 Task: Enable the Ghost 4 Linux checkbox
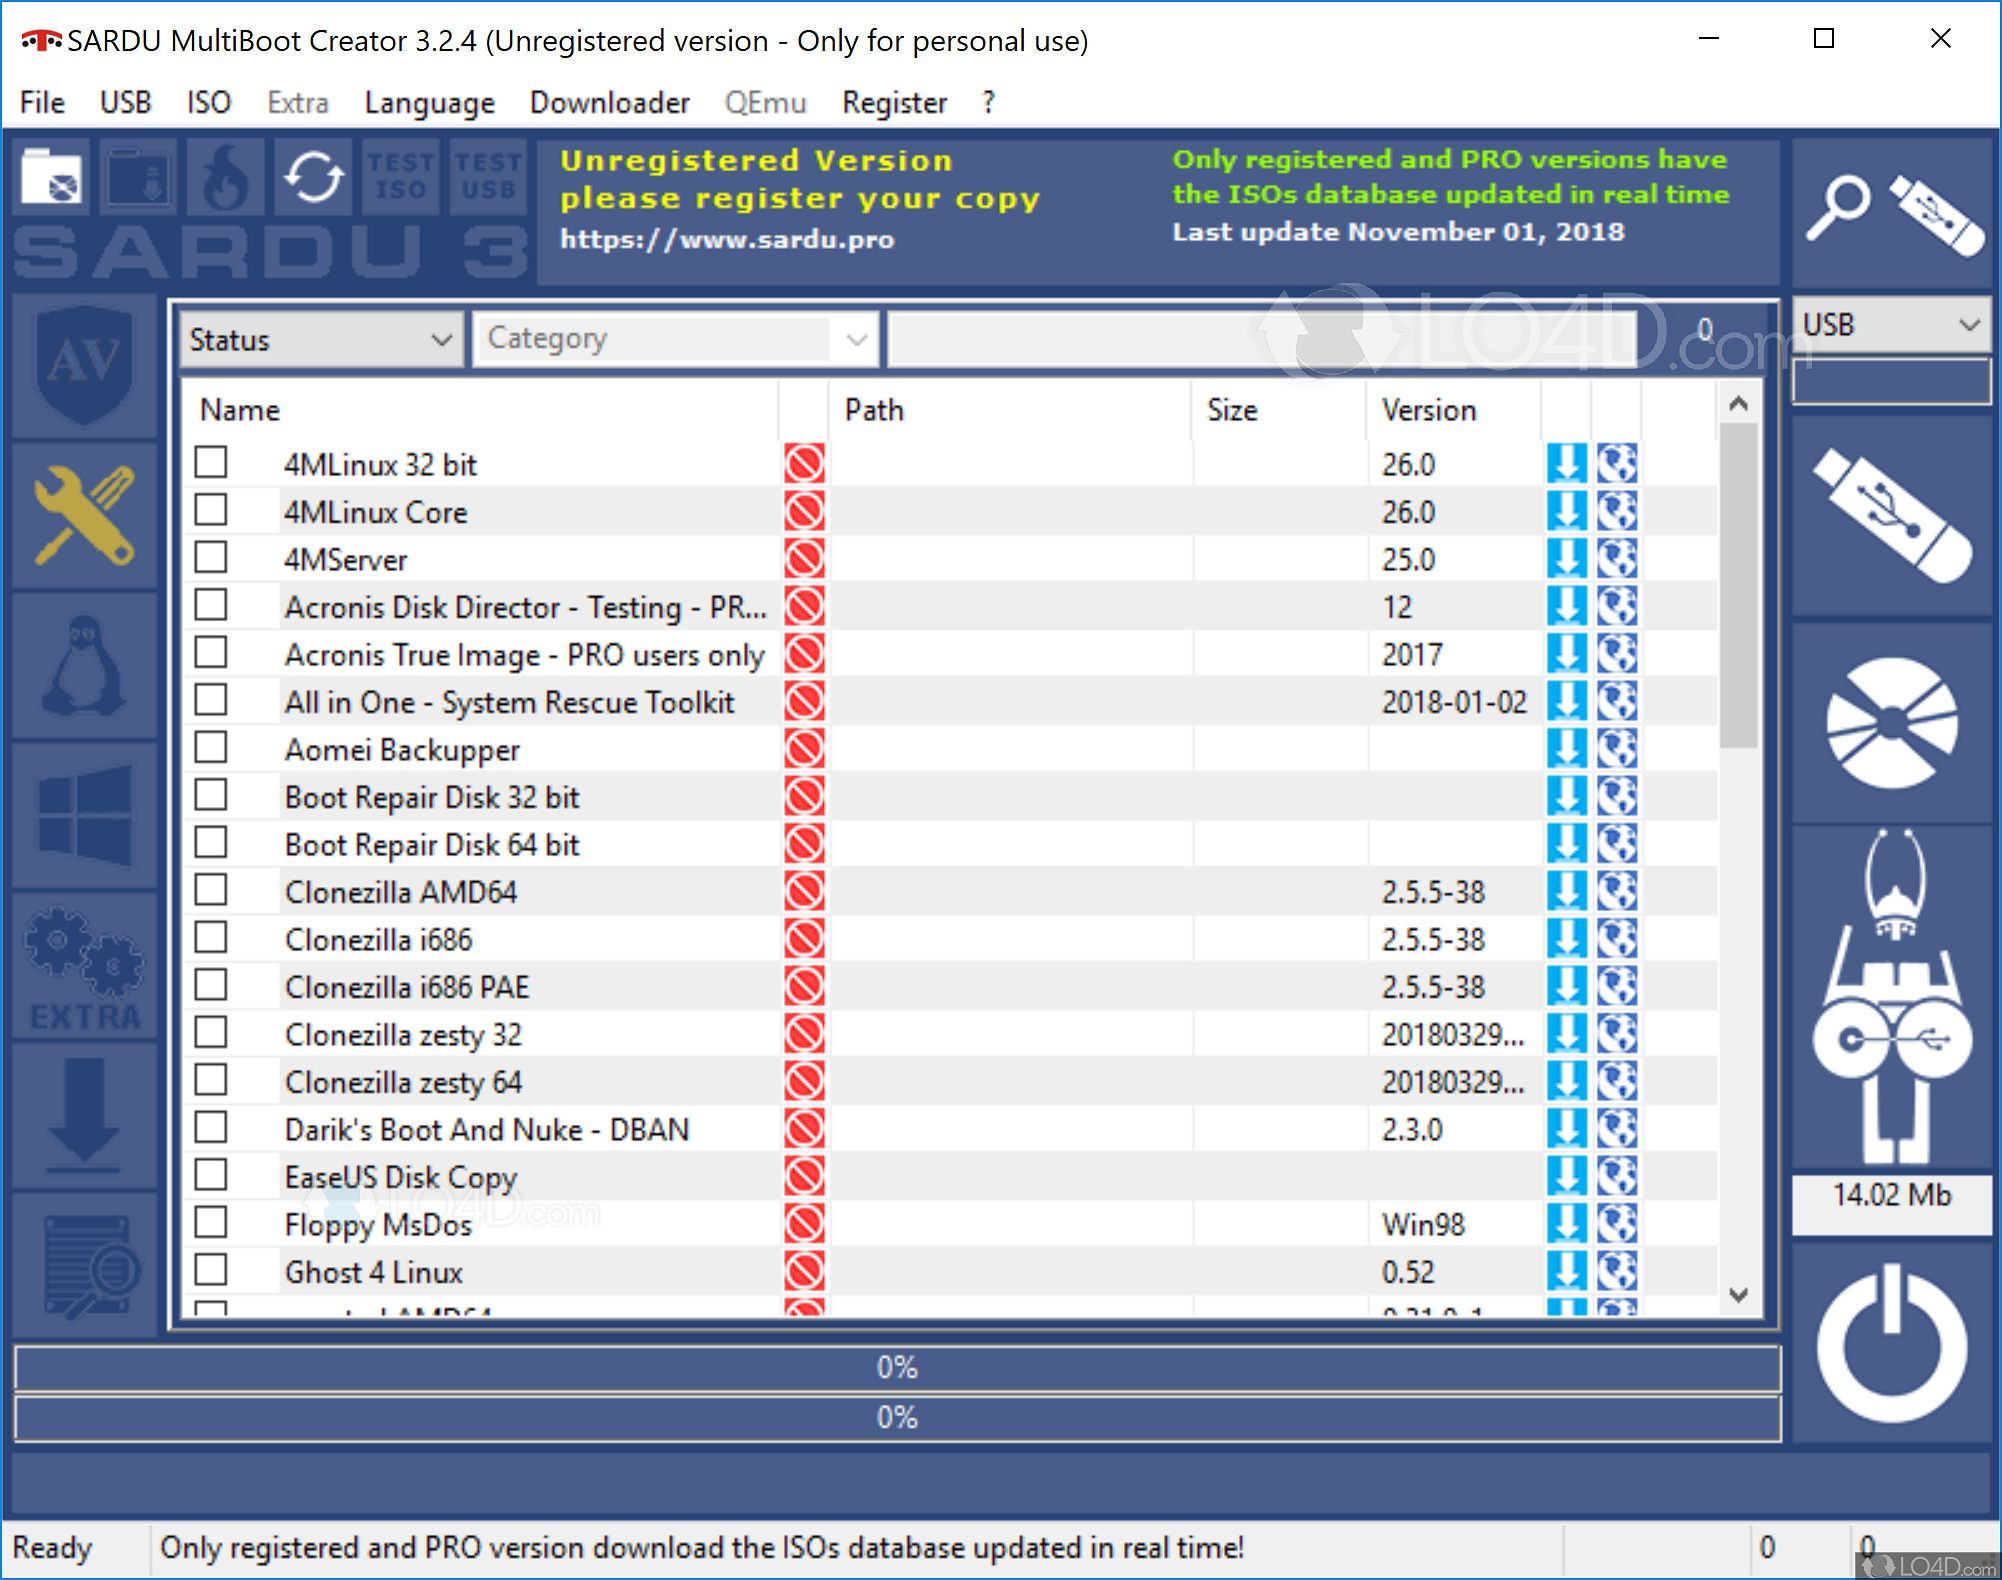pos(211,1271)
